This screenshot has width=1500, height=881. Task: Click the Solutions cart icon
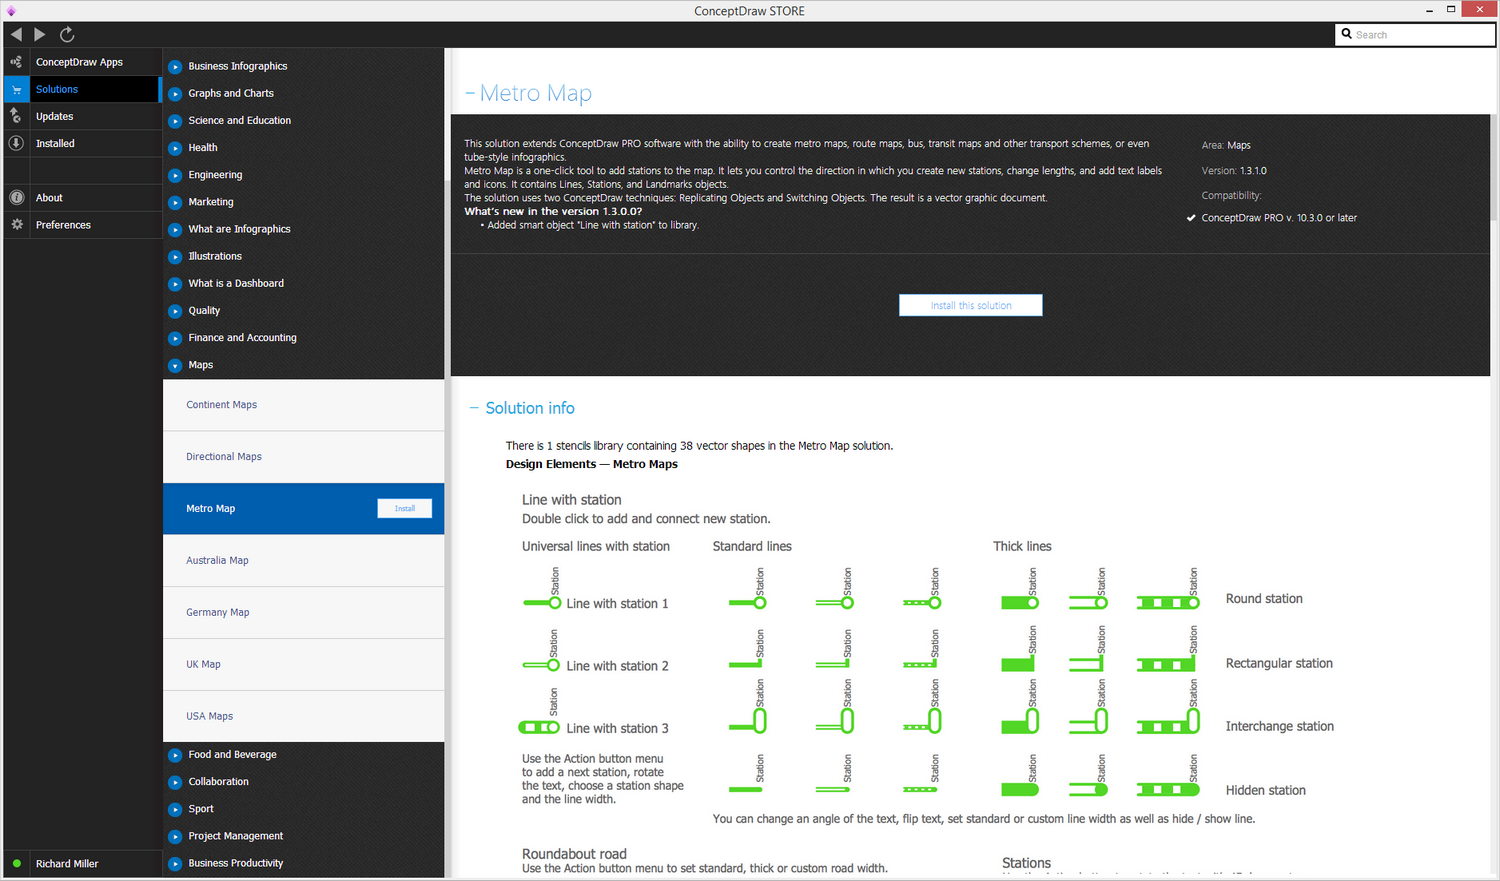[16, 89]
